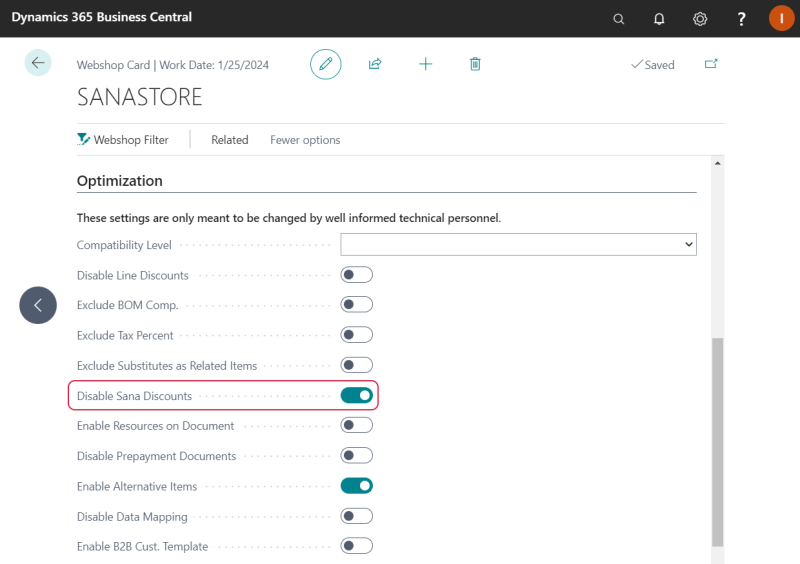Open the Related menu
The image size is (800, 564).
tap(230, 140)
